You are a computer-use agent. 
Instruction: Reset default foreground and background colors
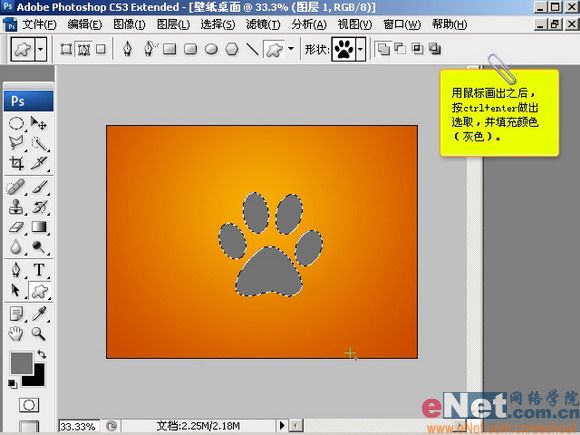tap(13, 384)
